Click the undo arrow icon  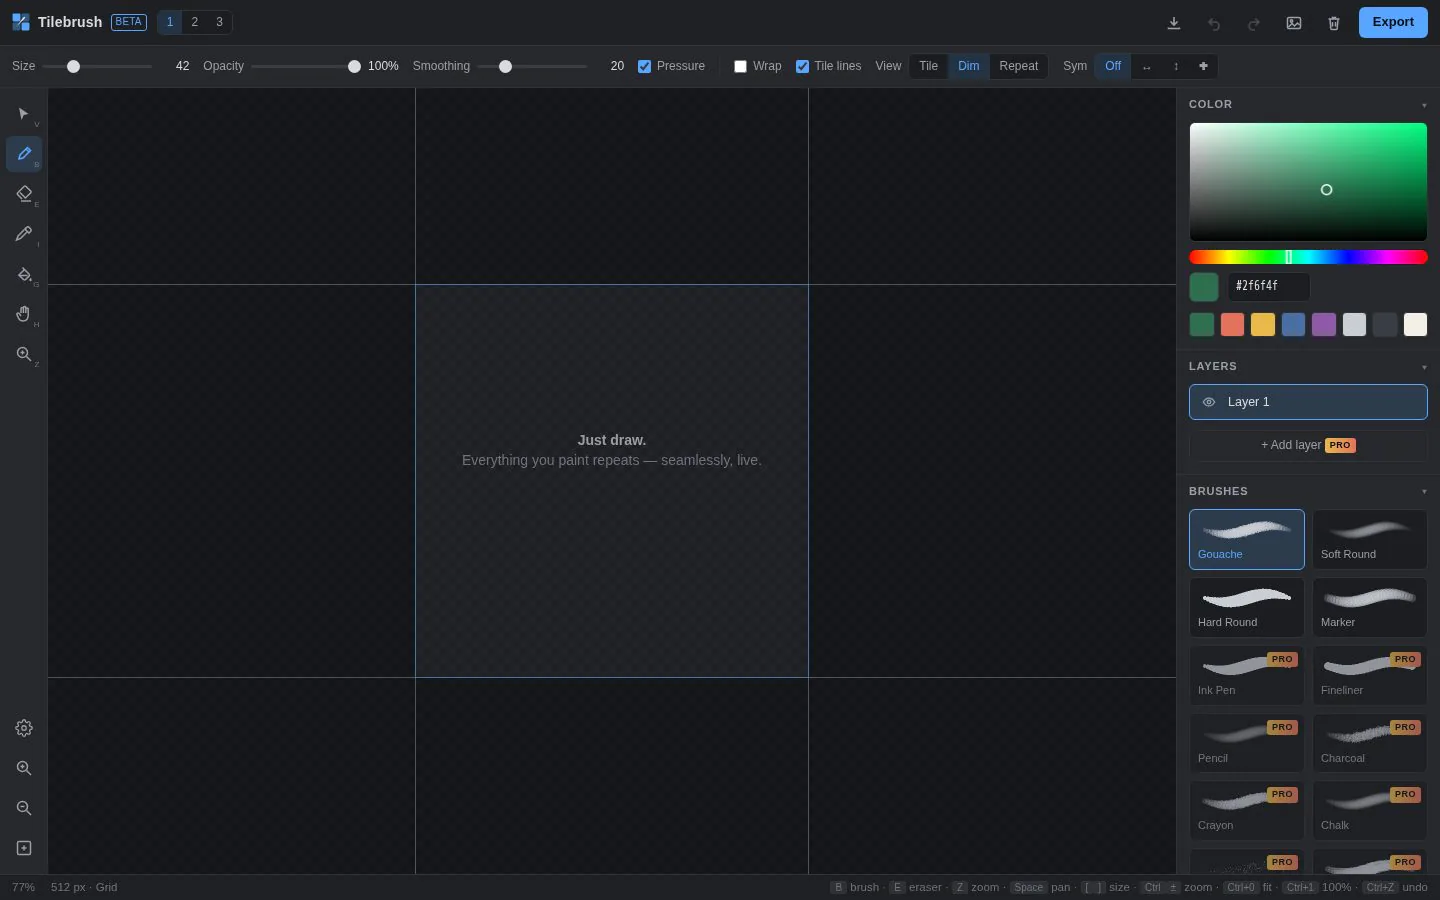tap(1214, 23)
